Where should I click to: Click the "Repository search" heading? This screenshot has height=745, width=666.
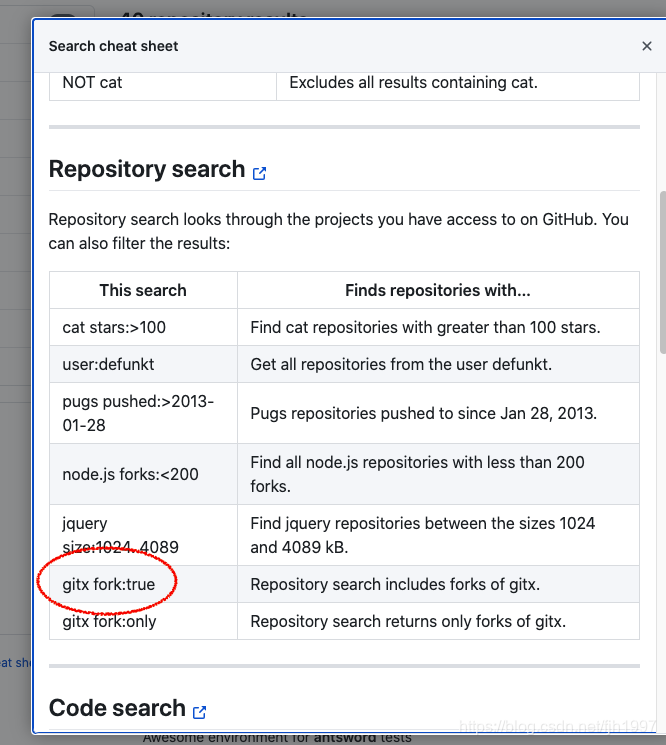click(x=147, y=170)
